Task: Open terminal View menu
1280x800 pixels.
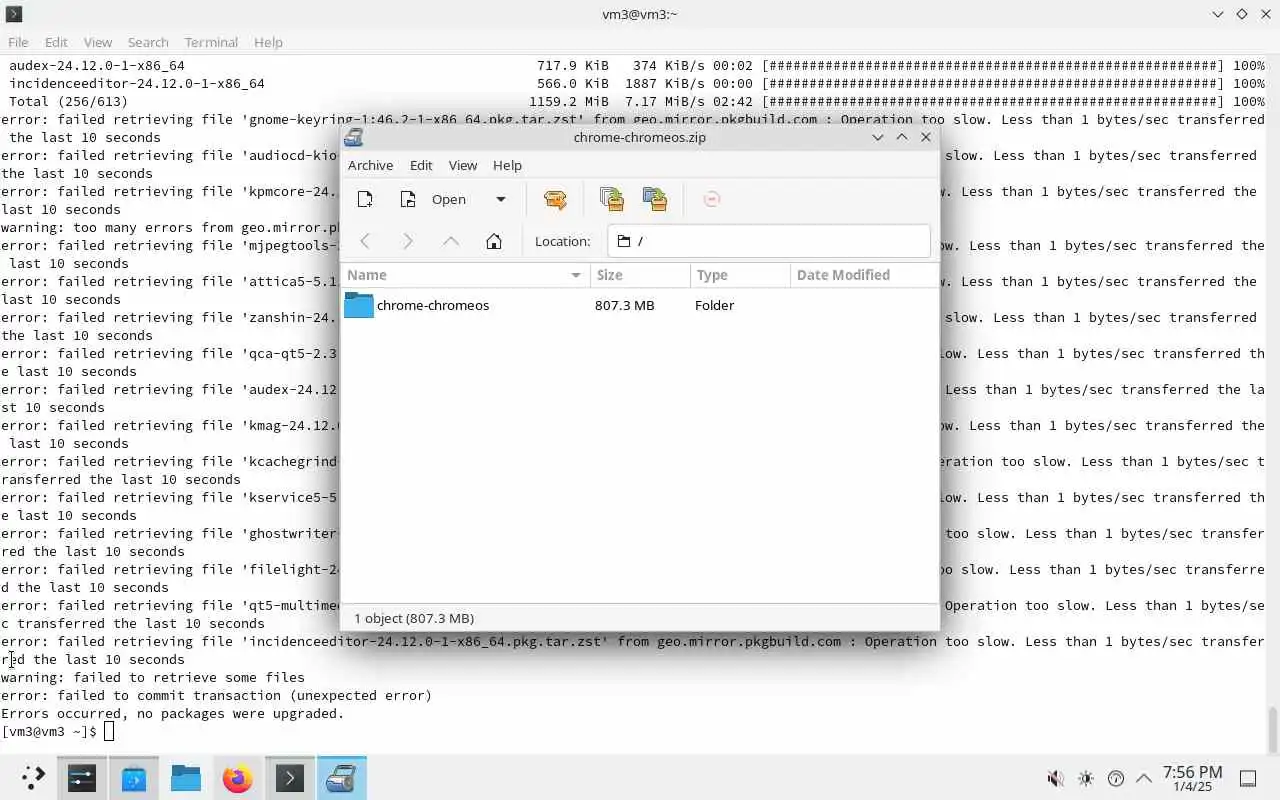Action: pos(98,42)
